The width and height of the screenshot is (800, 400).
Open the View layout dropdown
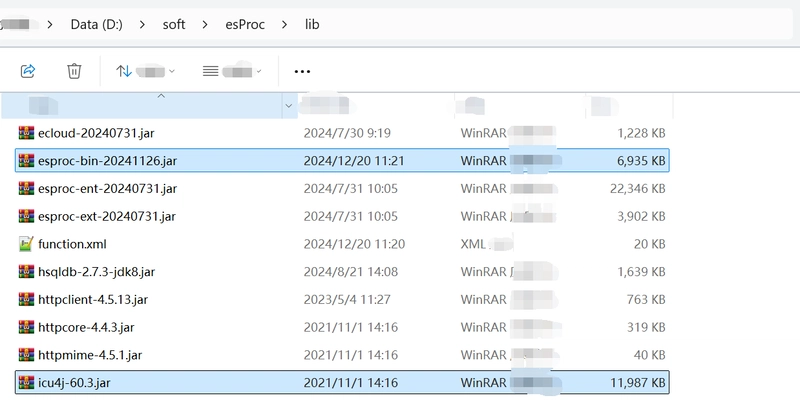coord(232,71)
